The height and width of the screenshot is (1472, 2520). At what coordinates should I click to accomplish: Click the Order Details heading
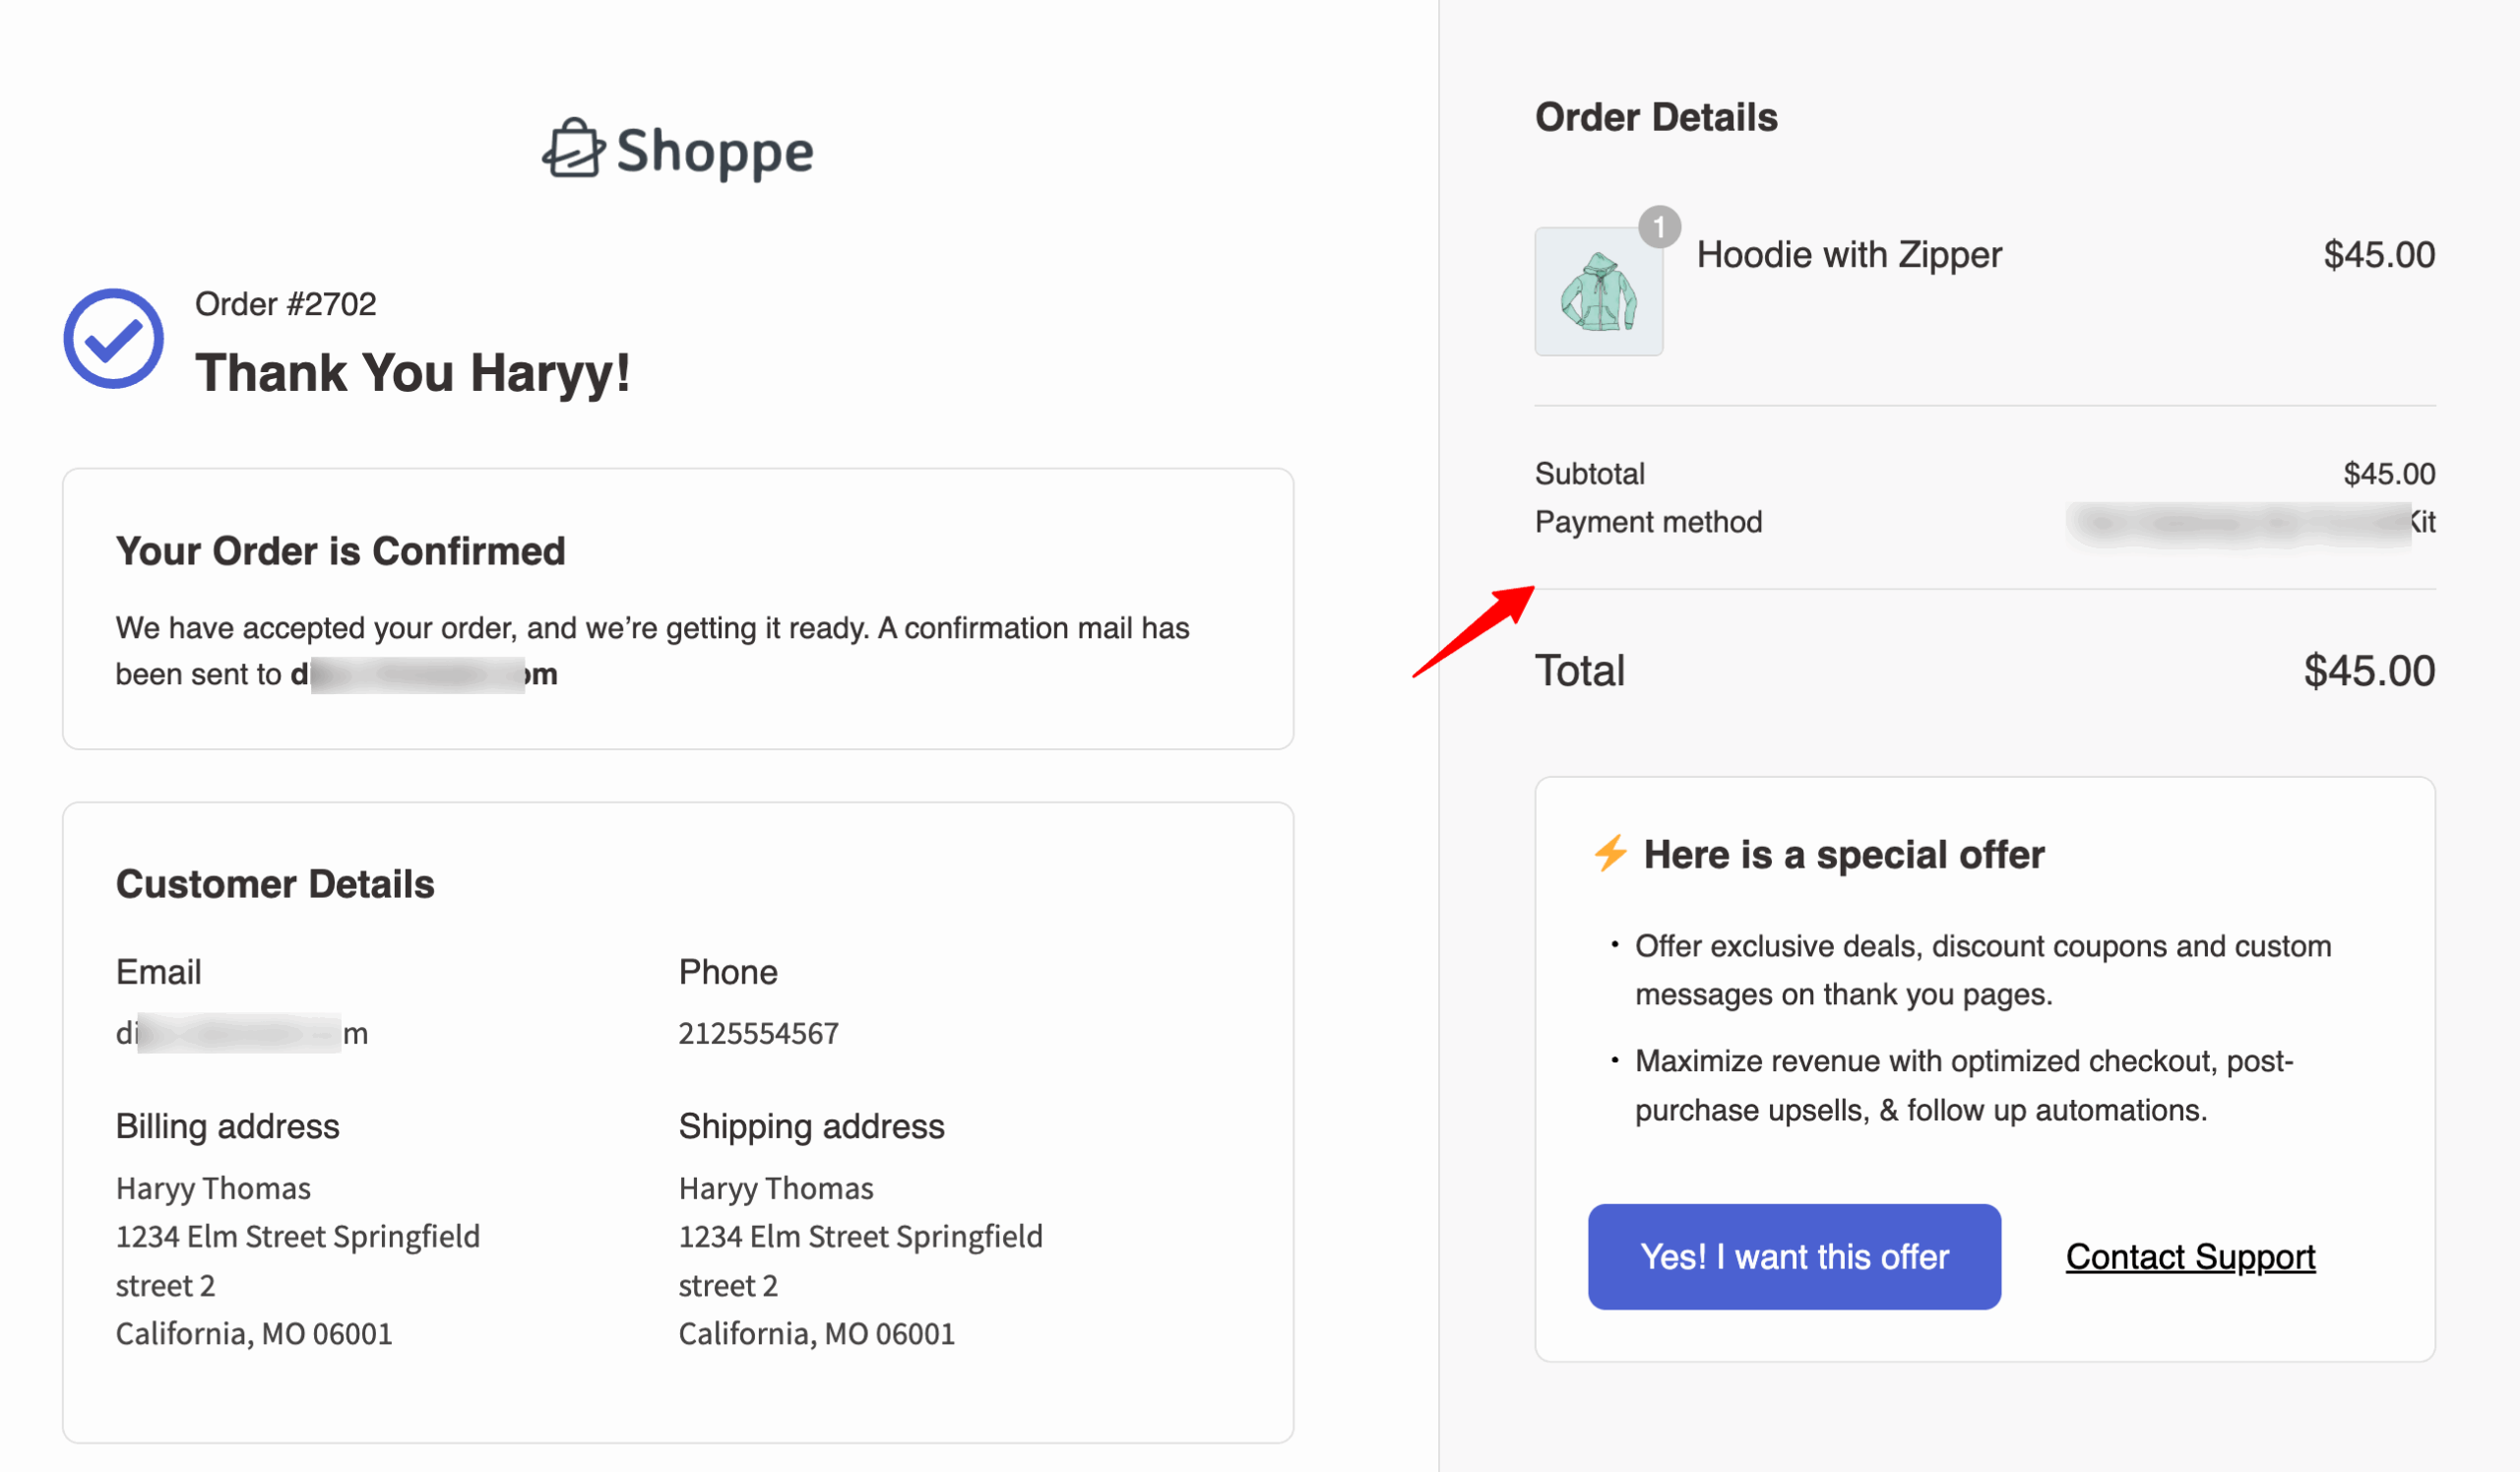(1656, 118)
